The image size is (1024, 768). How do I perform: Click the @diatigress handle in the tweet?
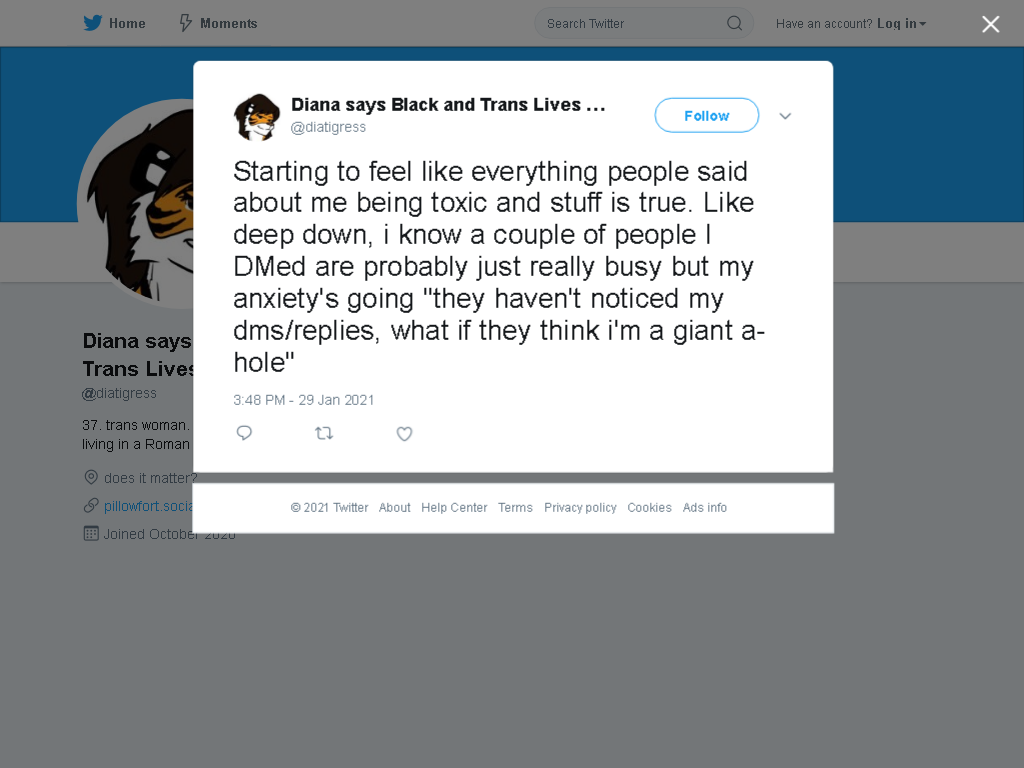click(328, 127)
